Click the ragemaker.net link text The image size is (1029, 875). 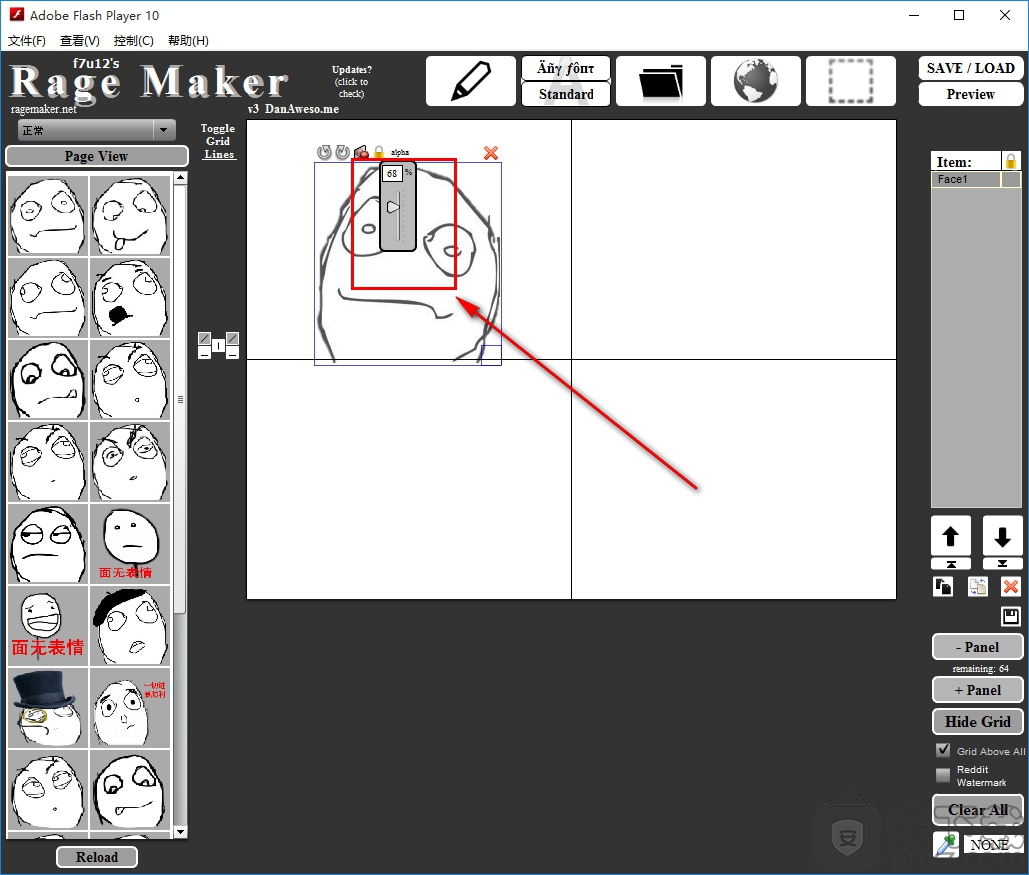click(44, 110)
